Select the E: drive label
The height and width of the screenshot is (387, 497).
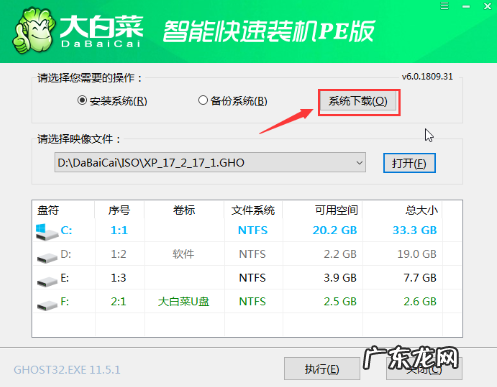click(x=65, y=278)
